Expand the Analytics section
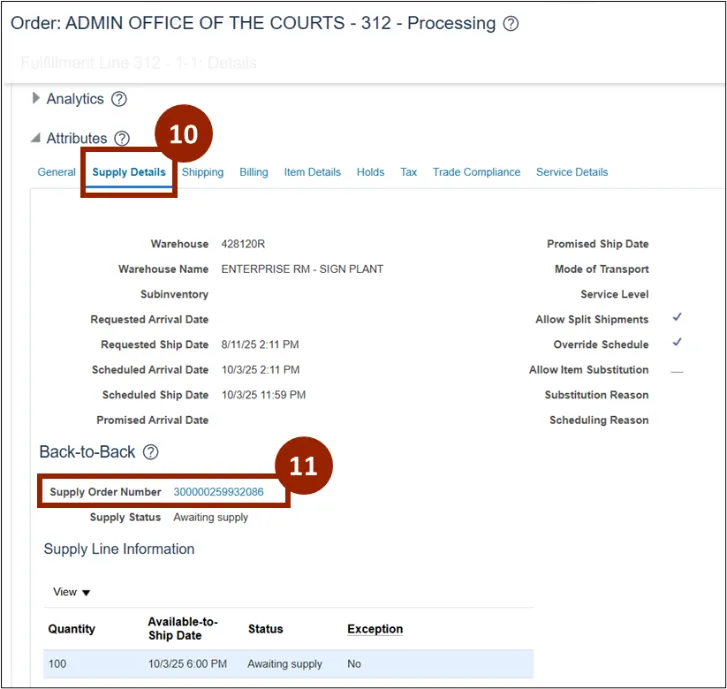This screenshot has height=689, width=727. pyautogui.click(x=37, y=99)
